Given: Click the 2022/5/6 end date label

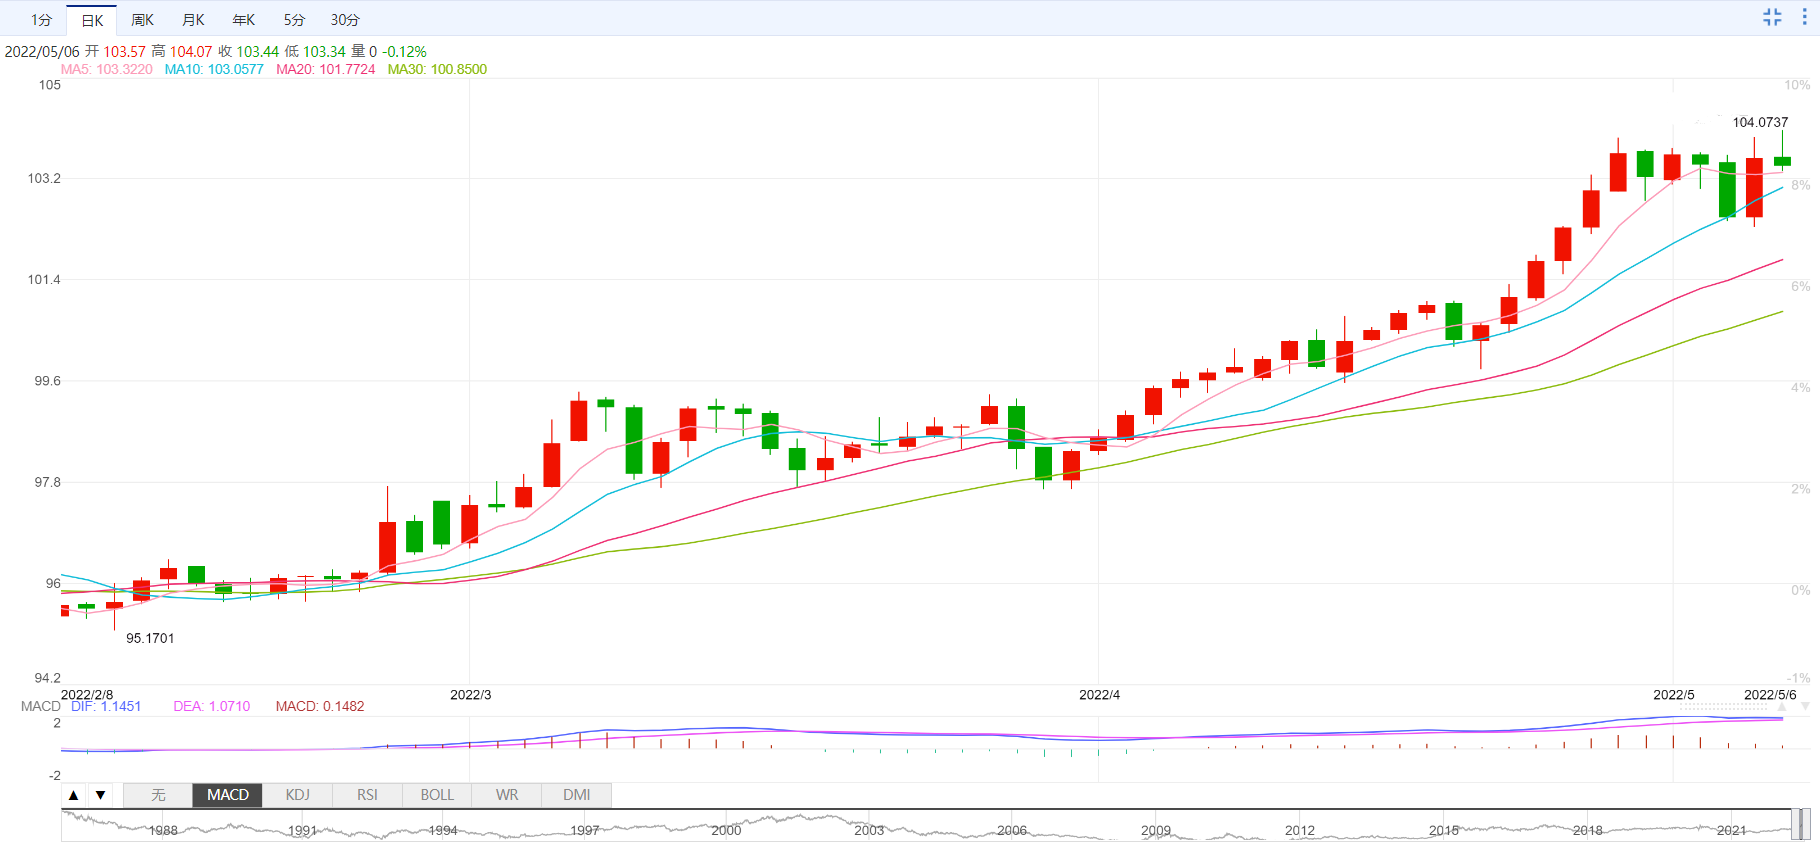Looking at the screenshot, I should [1770, 694].
